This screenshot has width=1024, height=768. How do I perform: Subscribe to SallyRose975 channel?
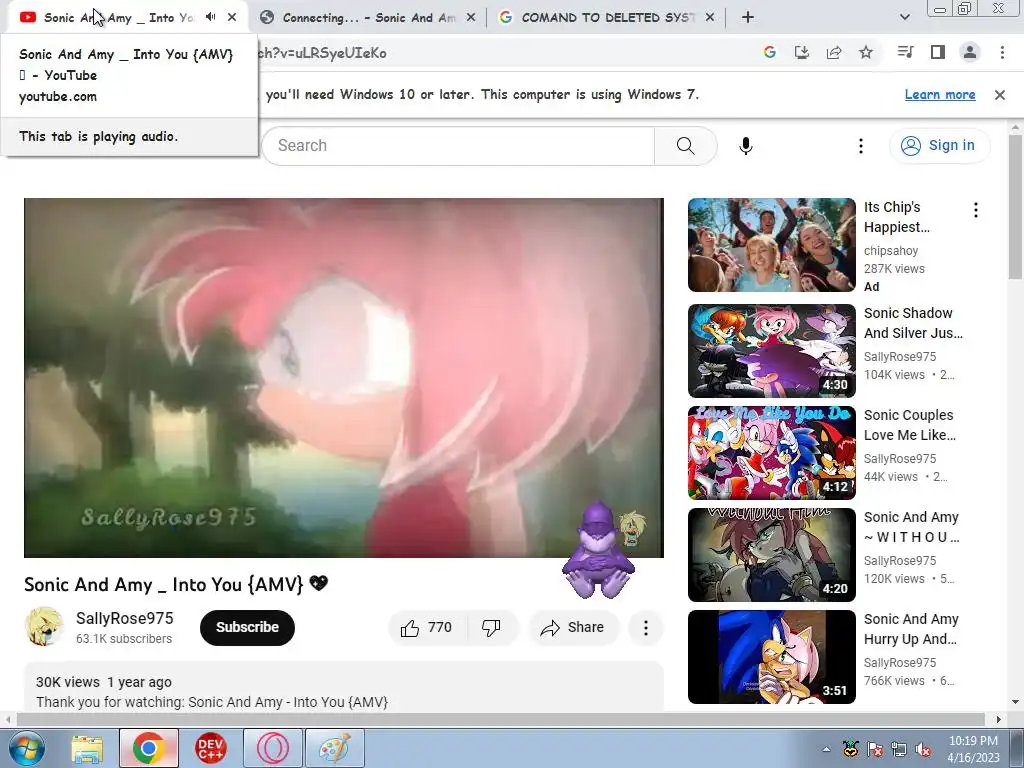(x=247, y=628)
